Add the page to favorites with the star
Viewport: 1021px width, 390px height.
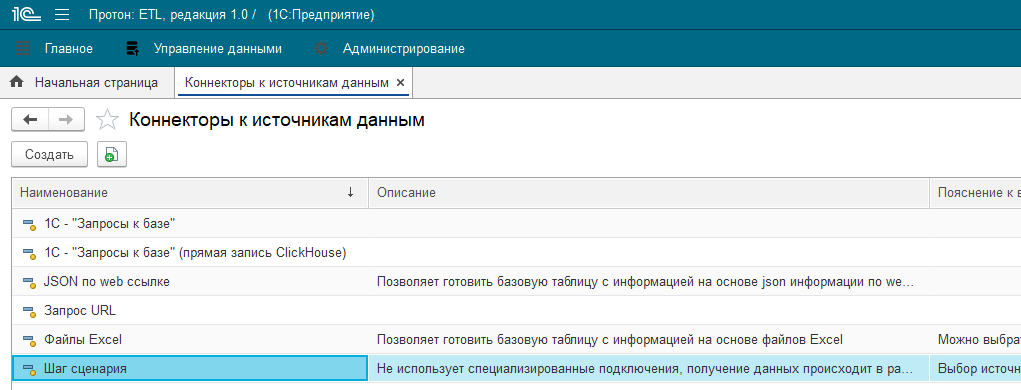pyautogui.click(x=107, y=120)
